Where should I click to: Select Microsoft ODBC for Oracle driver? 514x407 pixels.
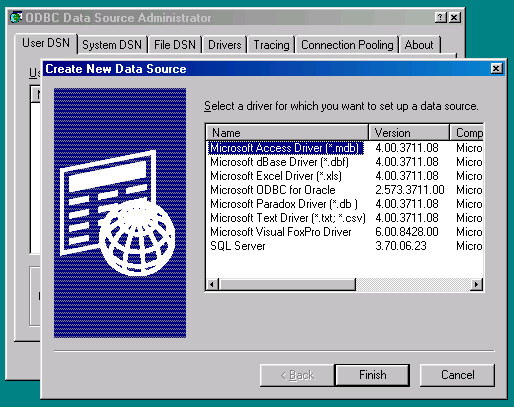[x=273, y=190]
